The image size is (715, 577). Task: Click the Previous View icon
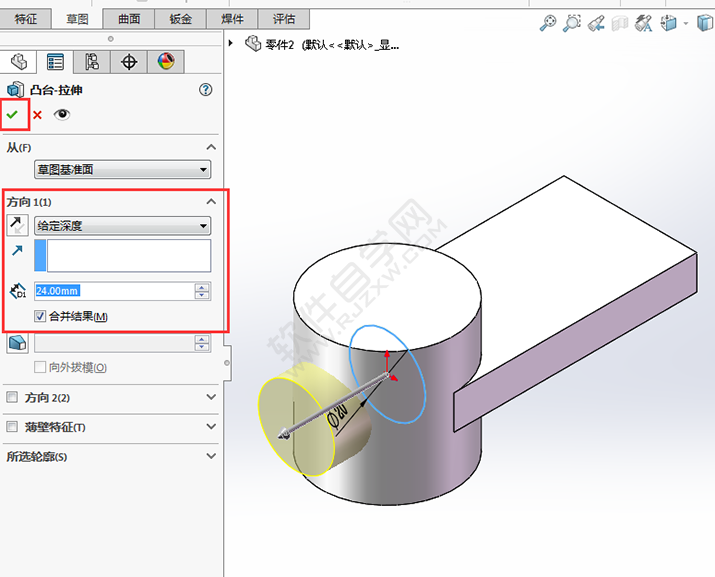coord(596,23)
